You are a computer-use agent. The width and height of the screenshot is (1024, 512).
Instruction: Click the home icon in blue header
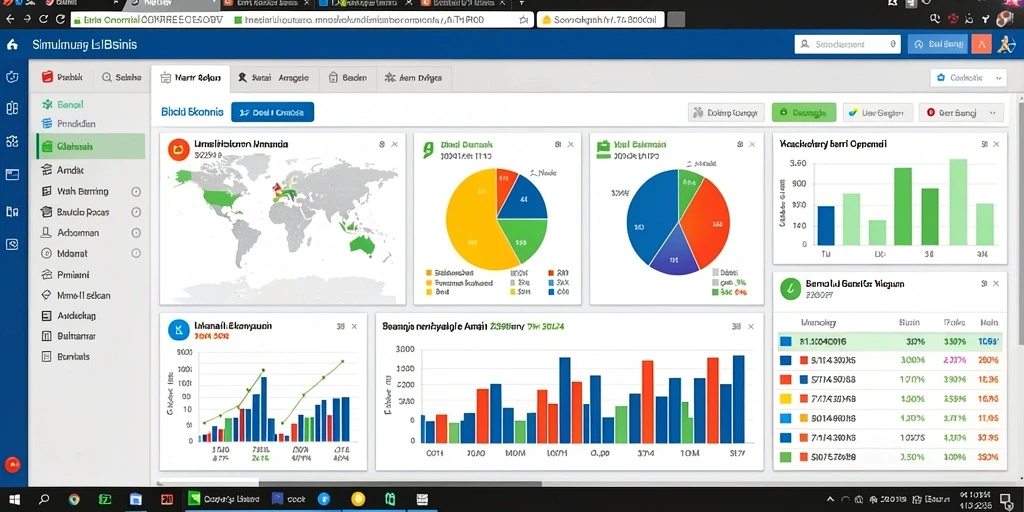12,44
